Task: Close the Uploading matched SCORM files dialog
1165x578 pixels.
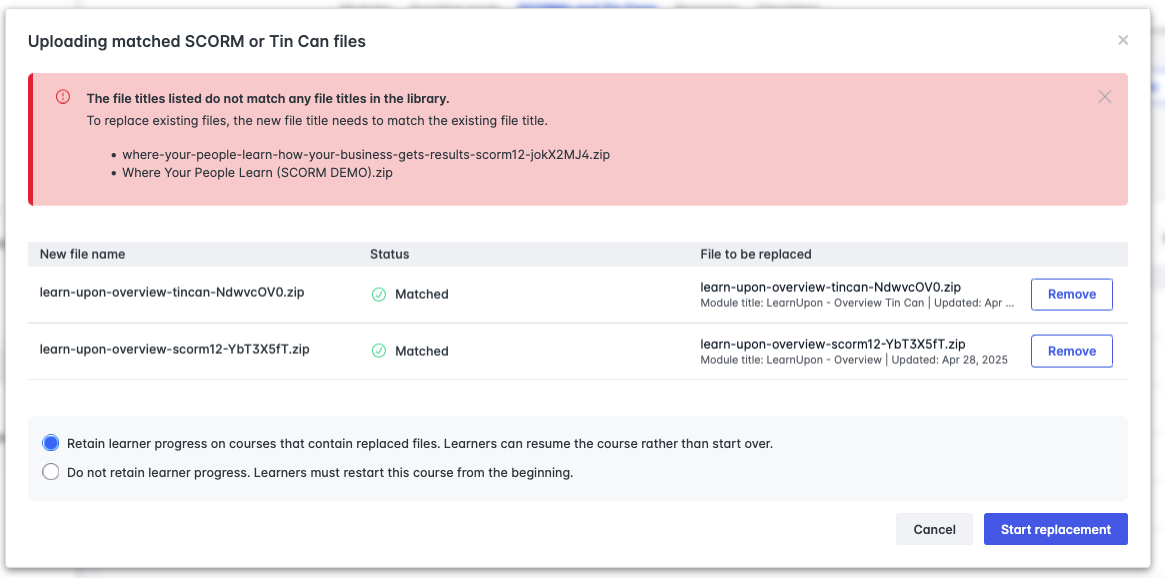Action: coord(1122,40)
